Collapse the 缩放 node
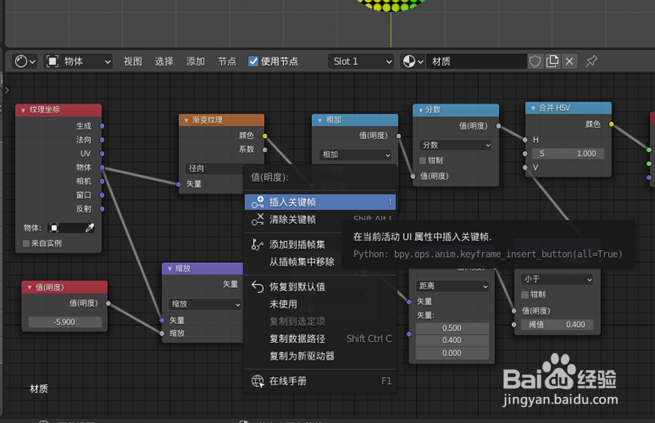 (170, 268)
